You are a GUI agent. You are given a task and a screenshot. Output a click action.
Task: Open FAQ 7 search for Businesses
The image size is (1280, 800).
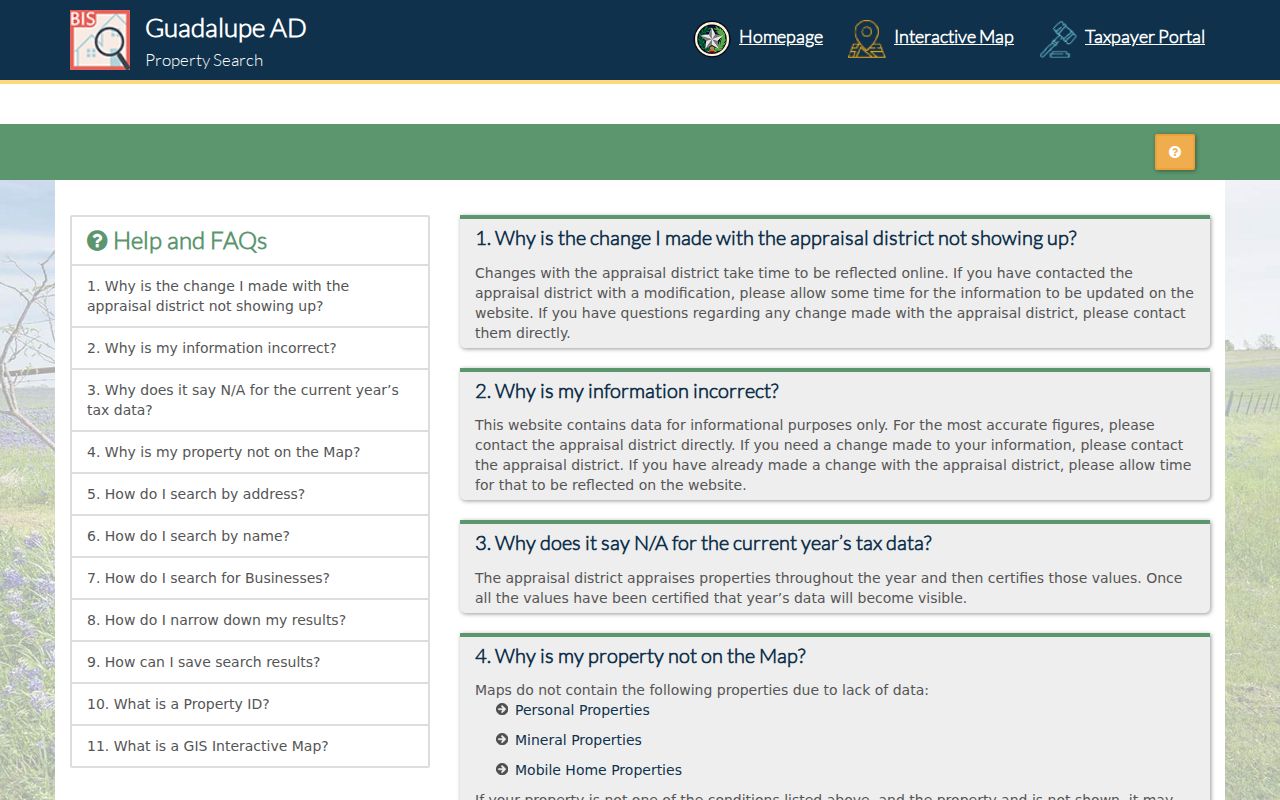[x=250, y=578]
